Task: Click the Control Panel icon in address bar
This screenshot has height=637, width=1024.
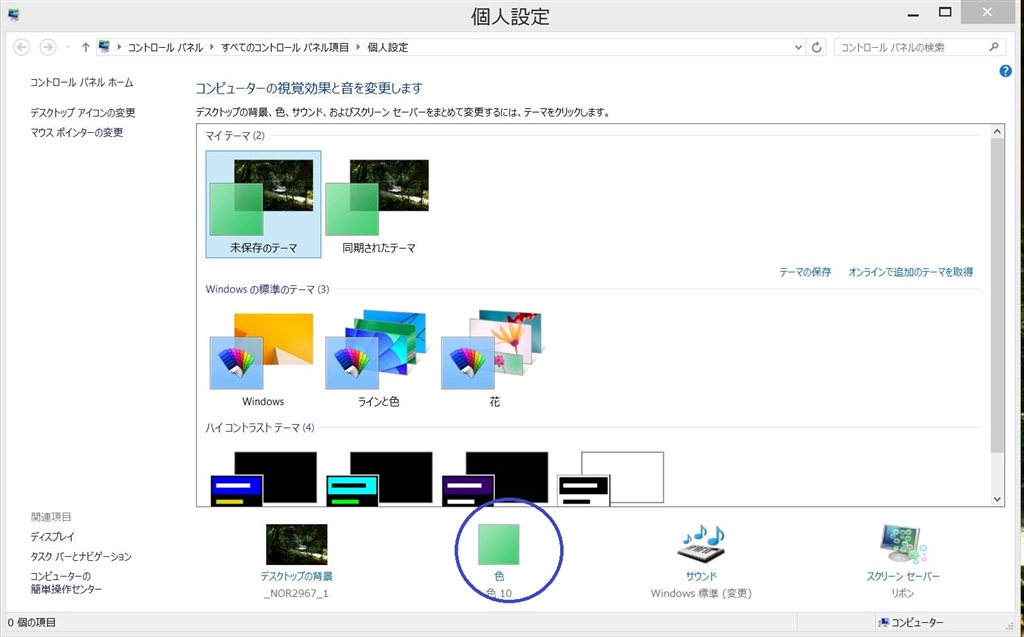Action: point(104,47)
